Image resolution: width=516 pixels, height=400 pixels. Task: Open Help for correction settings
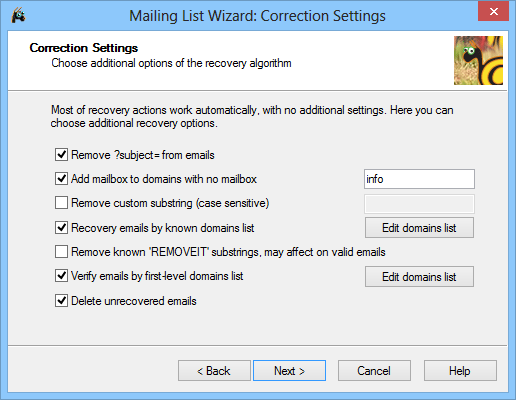click(460, 370)
